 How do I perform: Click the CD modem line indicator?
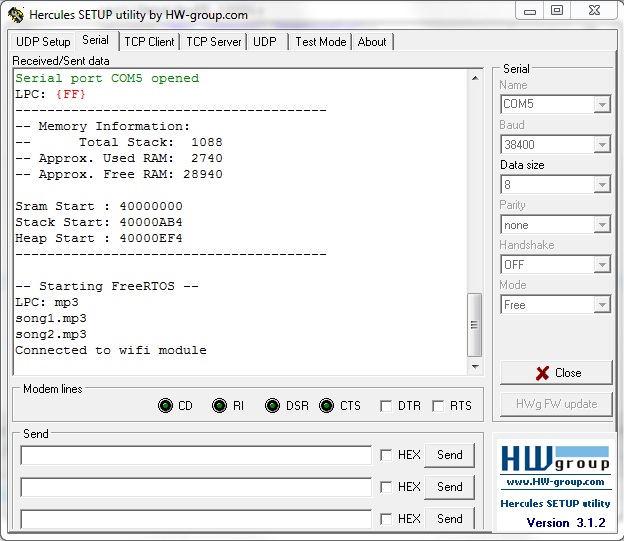tap(165, 406)
